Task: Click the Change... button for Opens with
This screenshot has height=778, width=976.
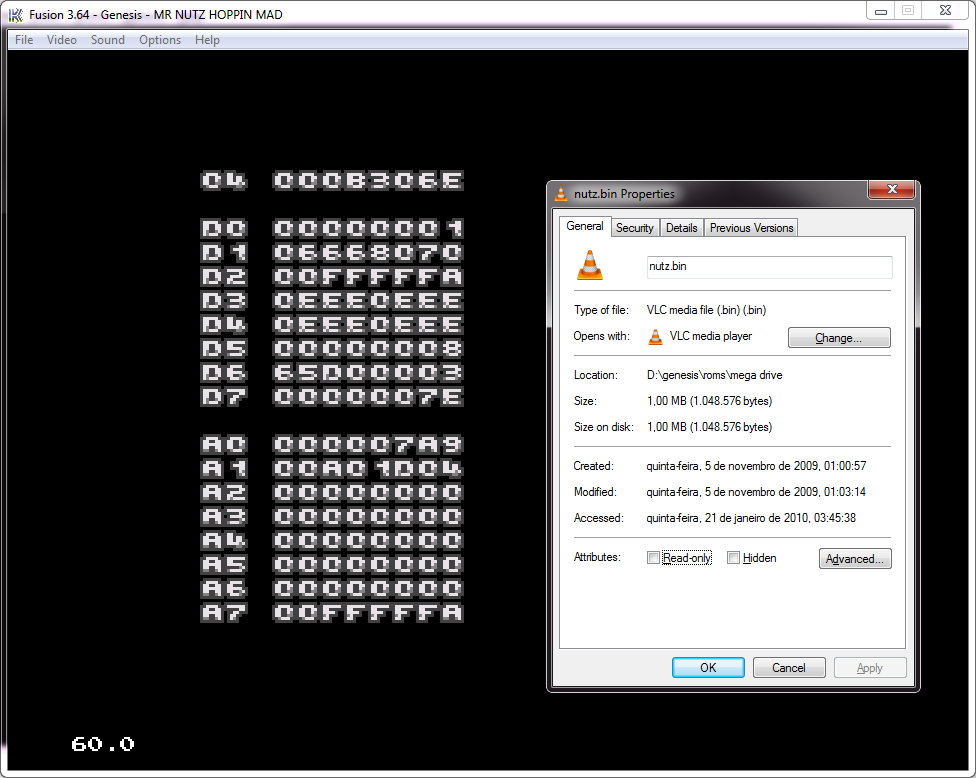Action: [x=839, y=337]
